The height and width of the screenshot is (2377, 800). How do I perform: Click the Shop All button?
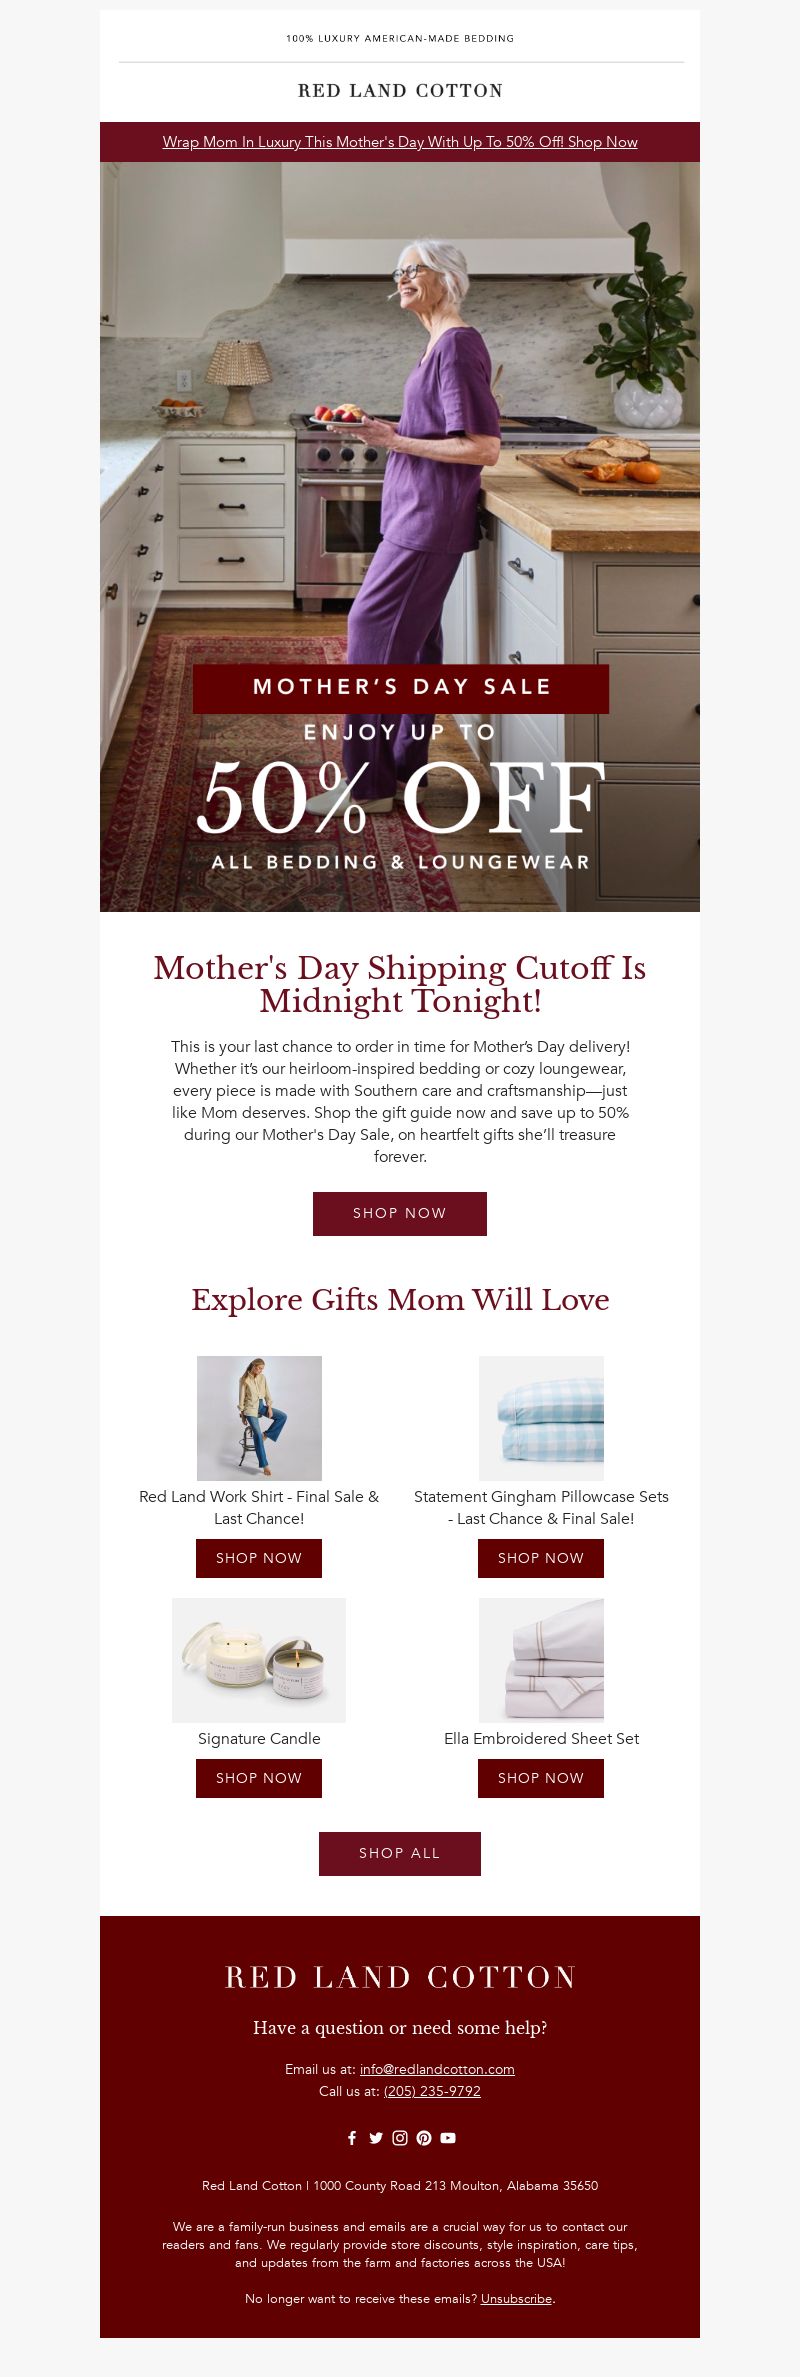coord(400,1853)
